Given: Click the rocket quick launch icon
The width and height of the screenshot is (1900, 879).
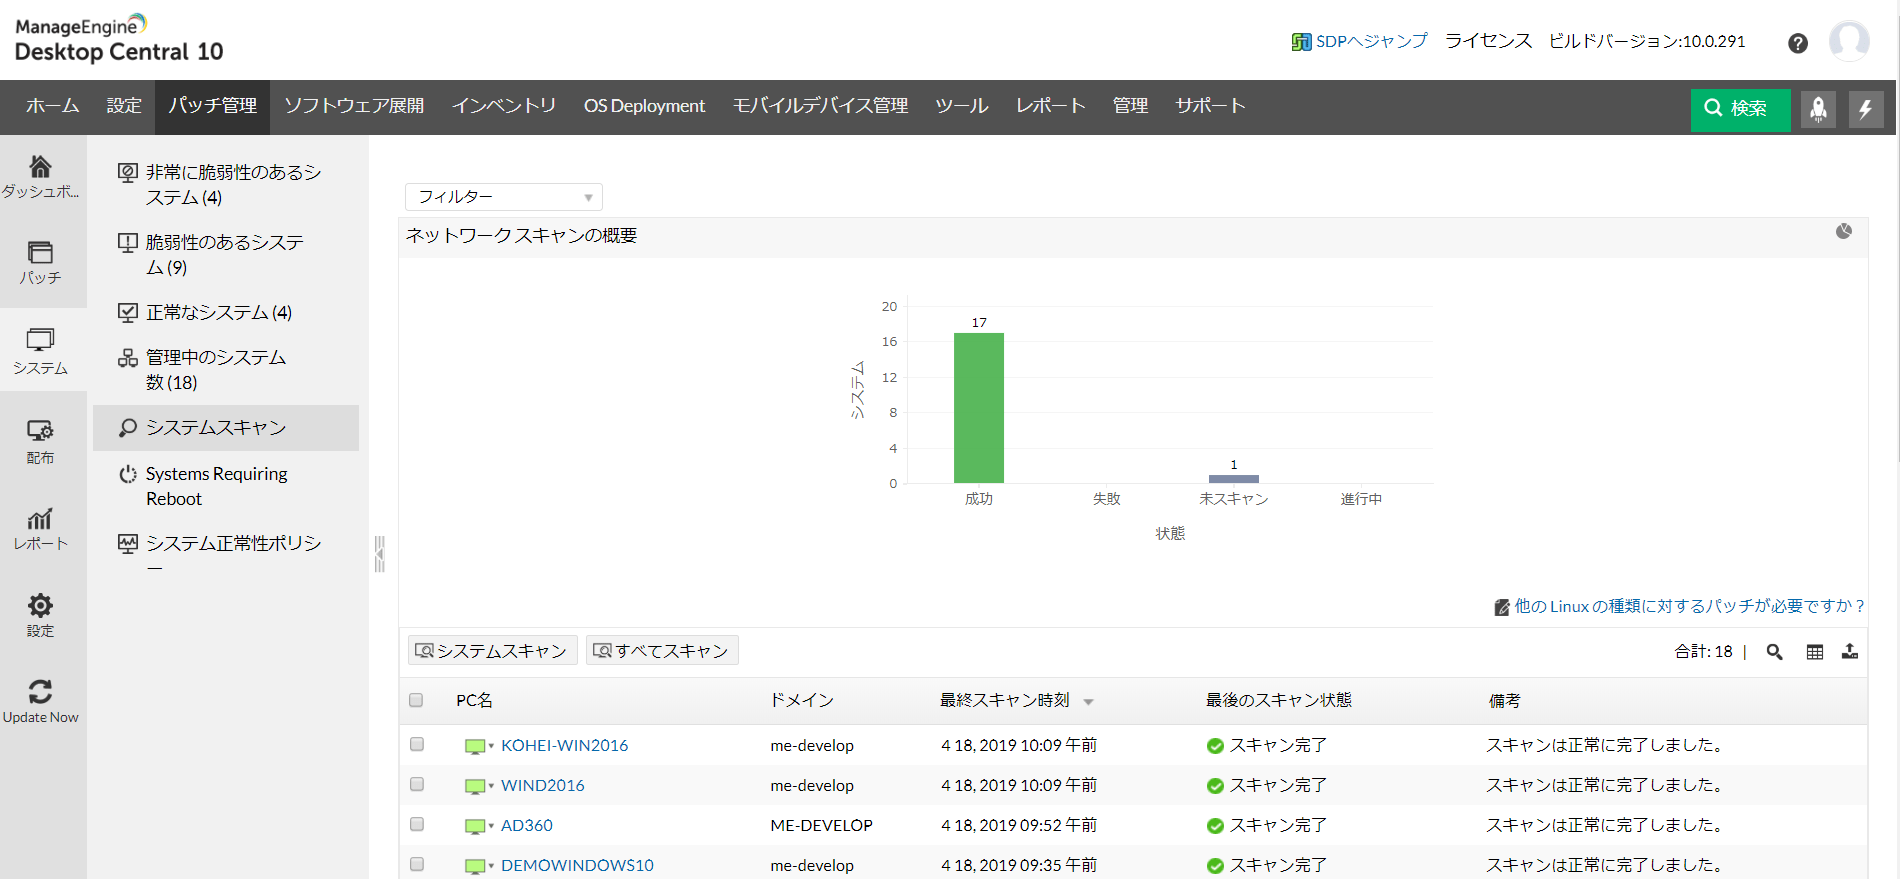Looking at the screenshot, I should (1818, 108).
